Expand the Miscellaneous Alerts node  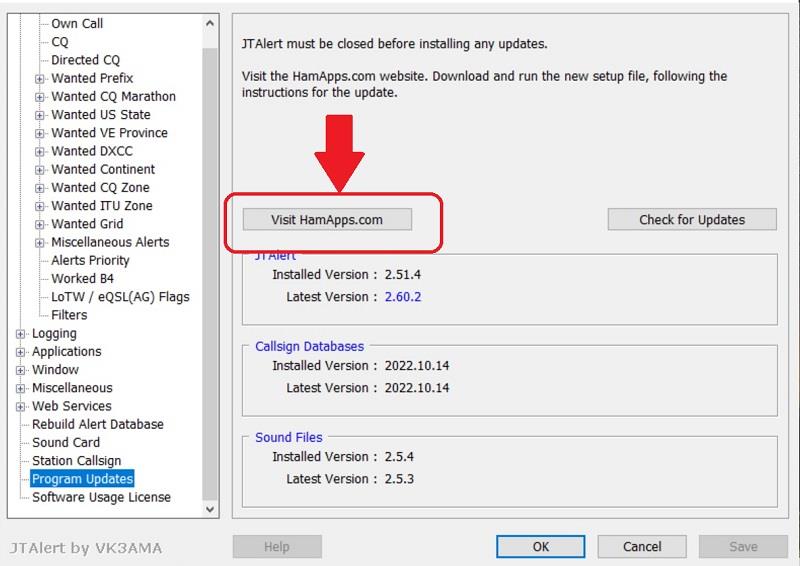39,243
